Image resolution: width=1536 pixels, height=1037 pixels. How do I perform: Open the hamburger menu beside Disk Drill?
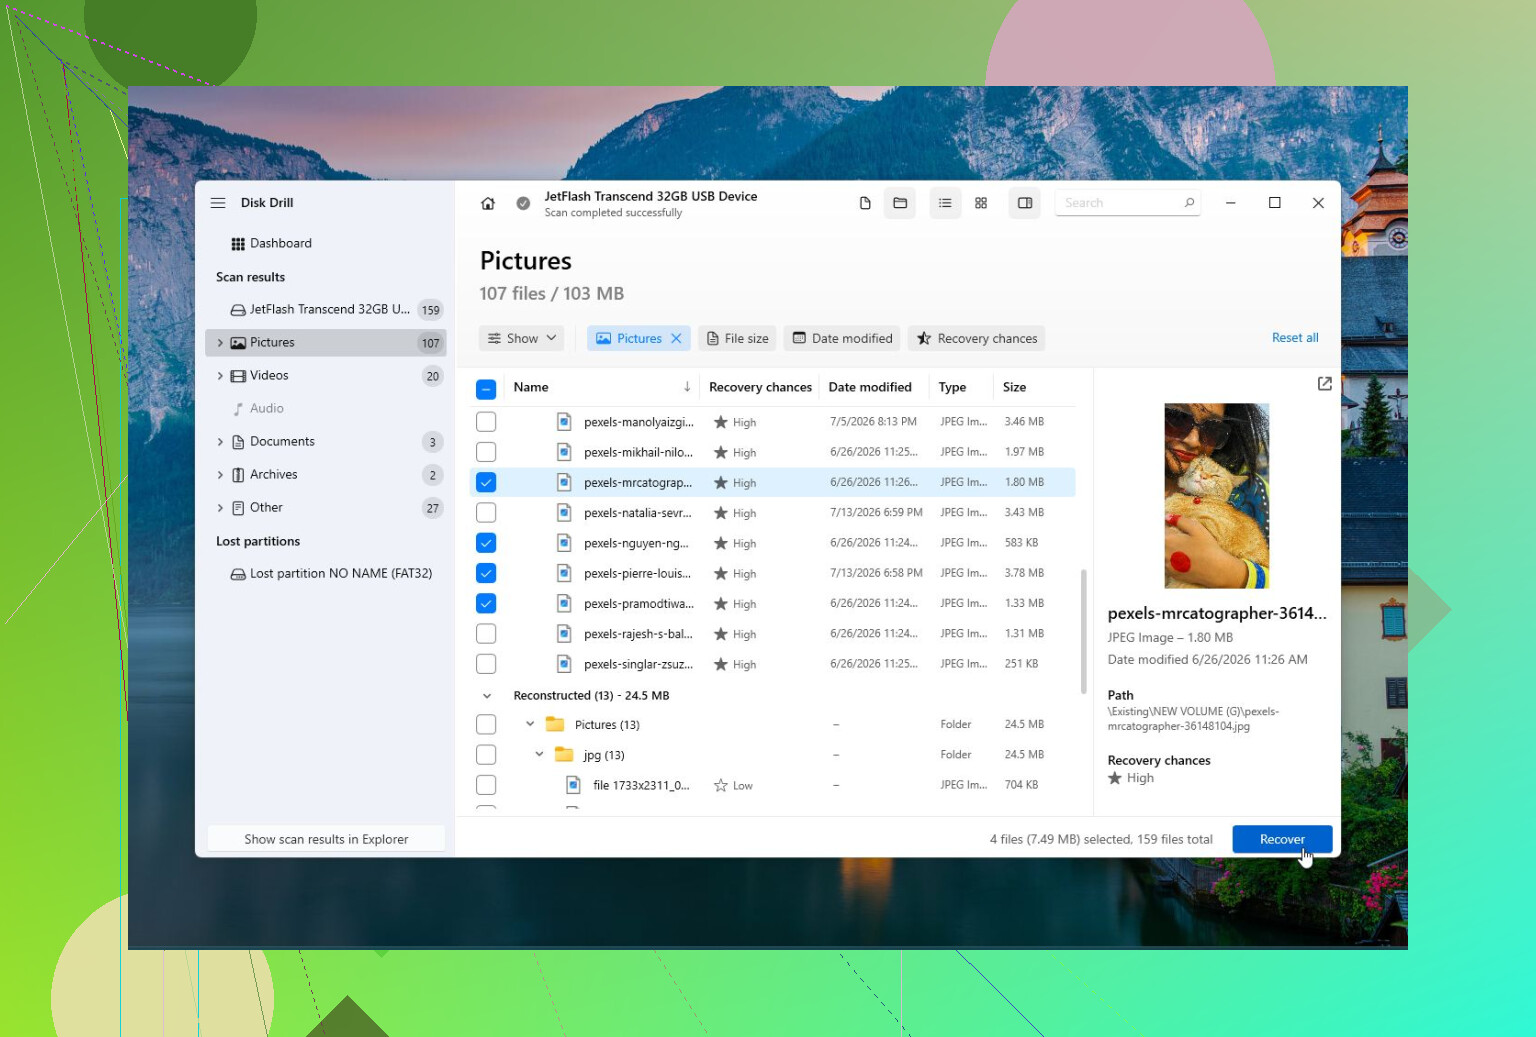(218, 202)
